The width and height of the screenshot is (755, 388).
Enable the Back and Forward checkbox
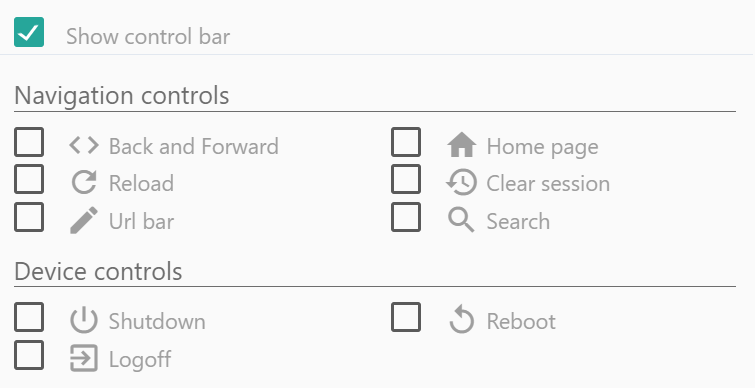click(x=29, y=142)
